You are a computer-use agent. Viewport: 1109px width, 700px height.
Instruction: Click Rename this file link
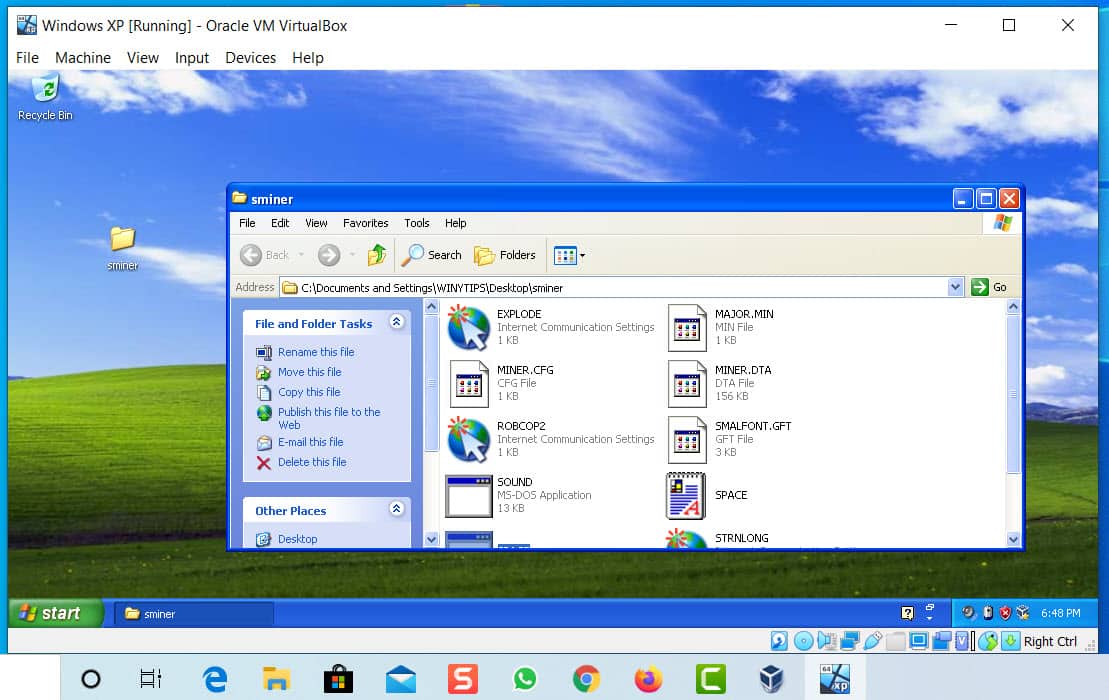coord(315,351)
